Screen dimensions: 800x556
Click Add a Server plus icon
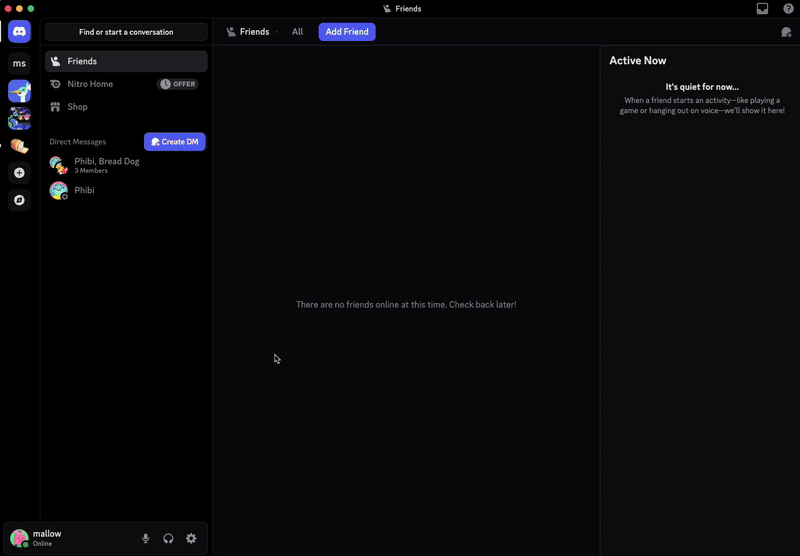19,173
